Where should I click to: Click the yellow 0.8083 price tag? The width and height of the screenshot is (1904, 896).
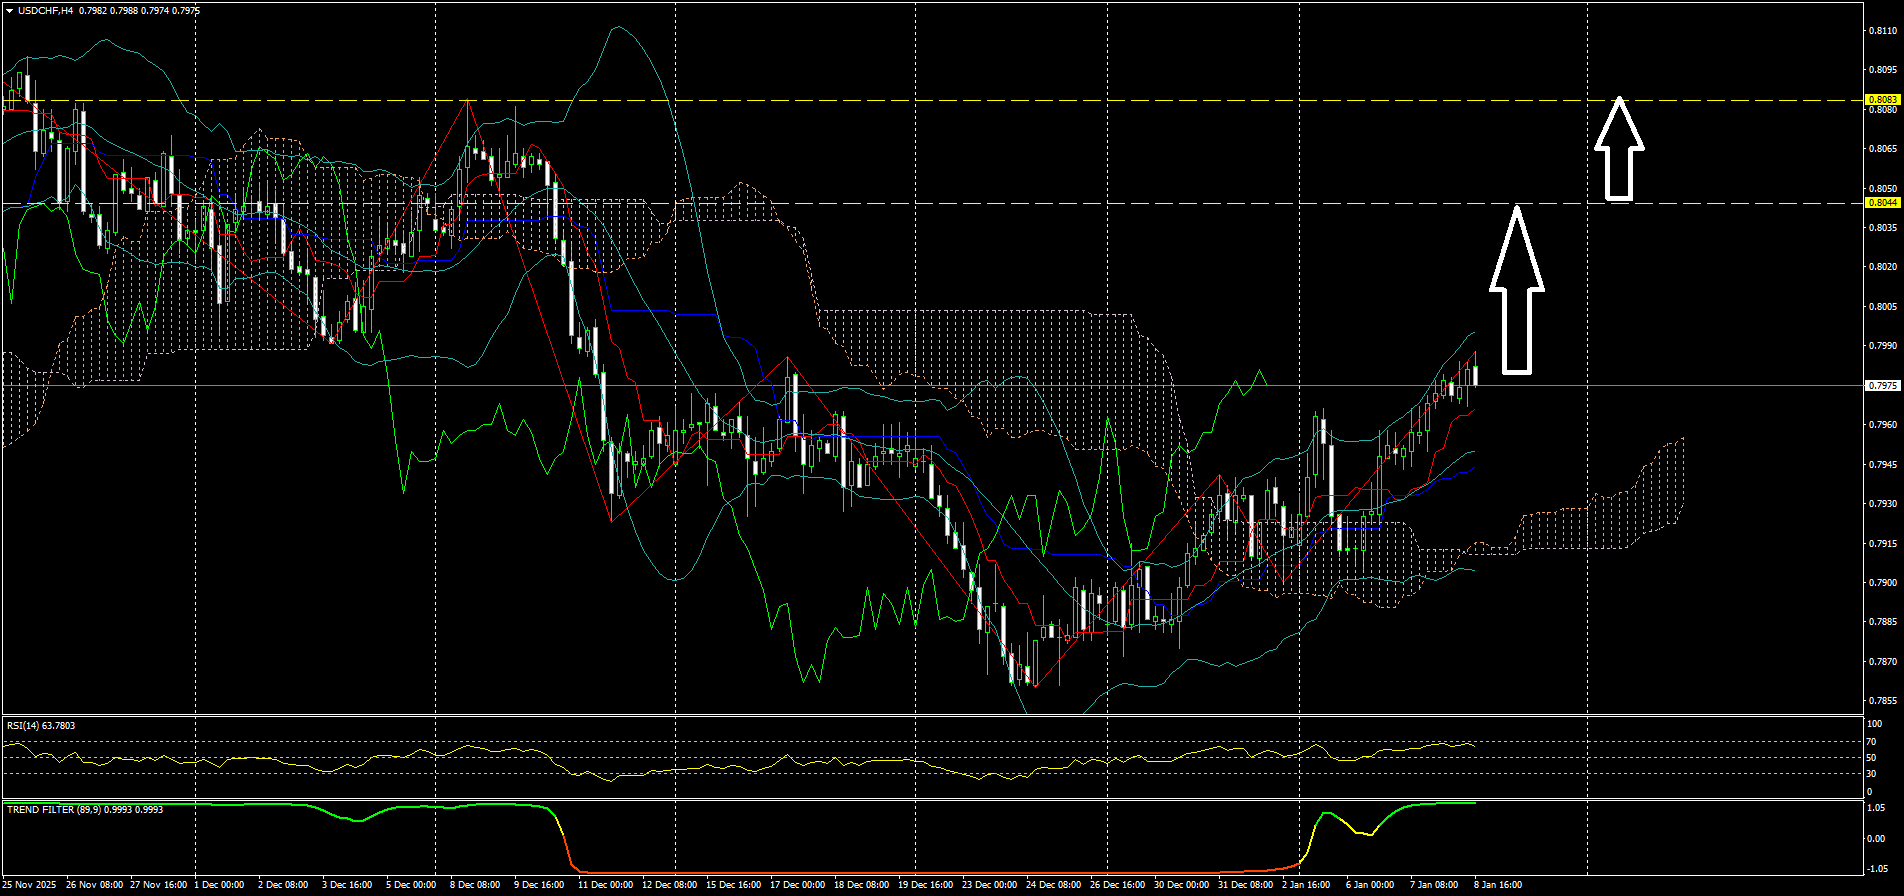pos(1882,100)
